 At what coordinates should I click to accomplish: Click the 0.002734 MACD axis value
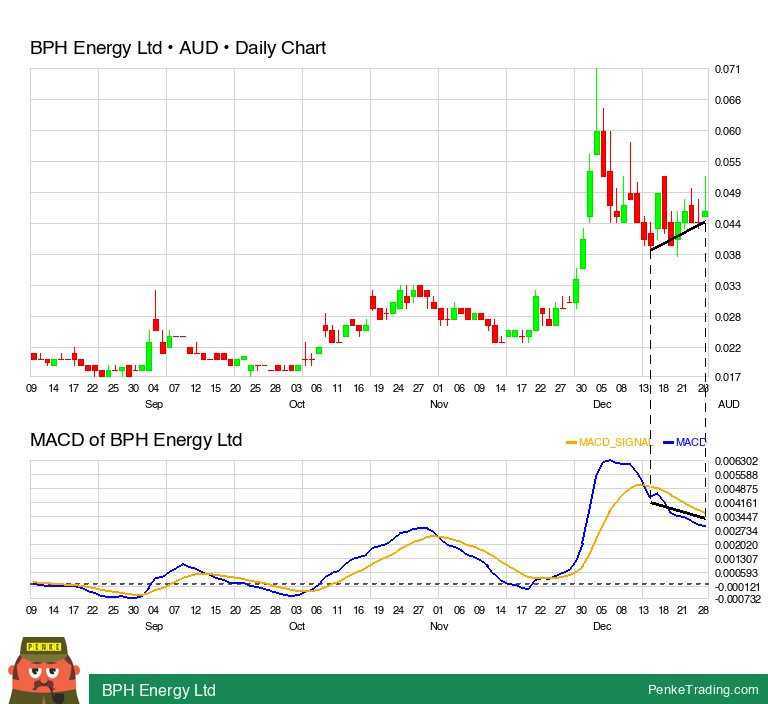pos(736,531)
